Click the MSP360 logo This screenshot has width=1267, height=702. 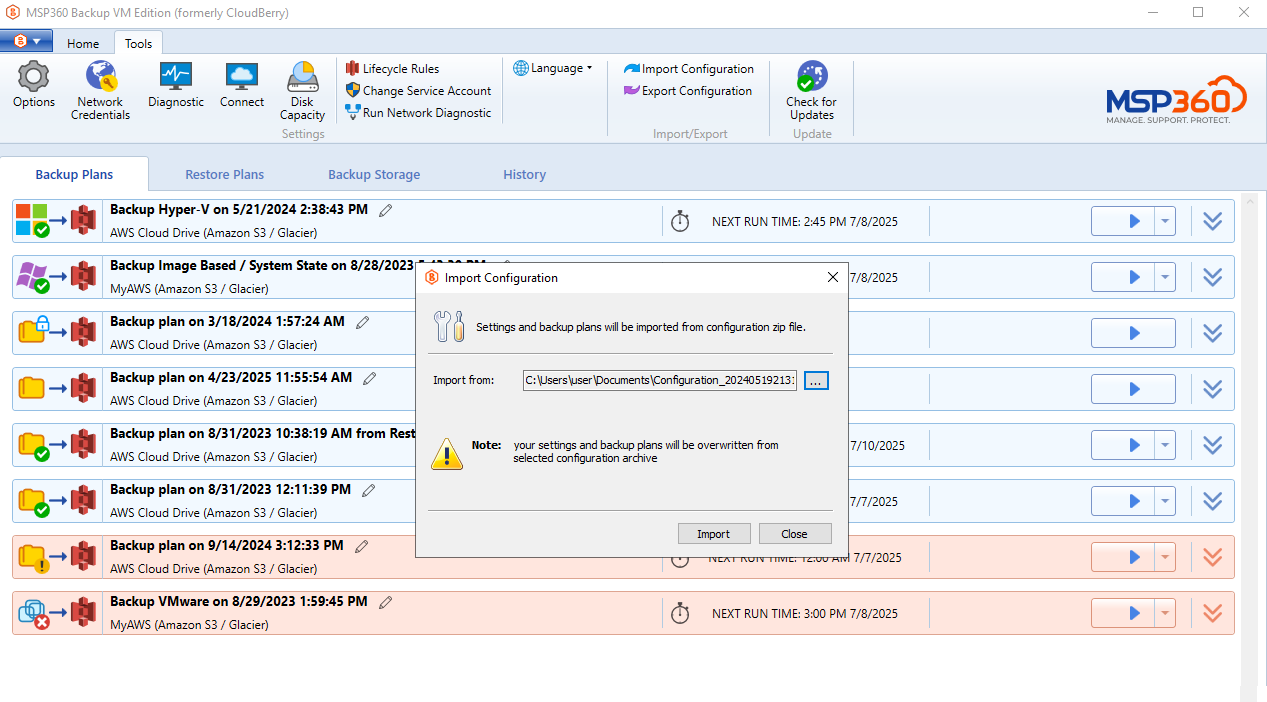click(x=1176, y=99)
